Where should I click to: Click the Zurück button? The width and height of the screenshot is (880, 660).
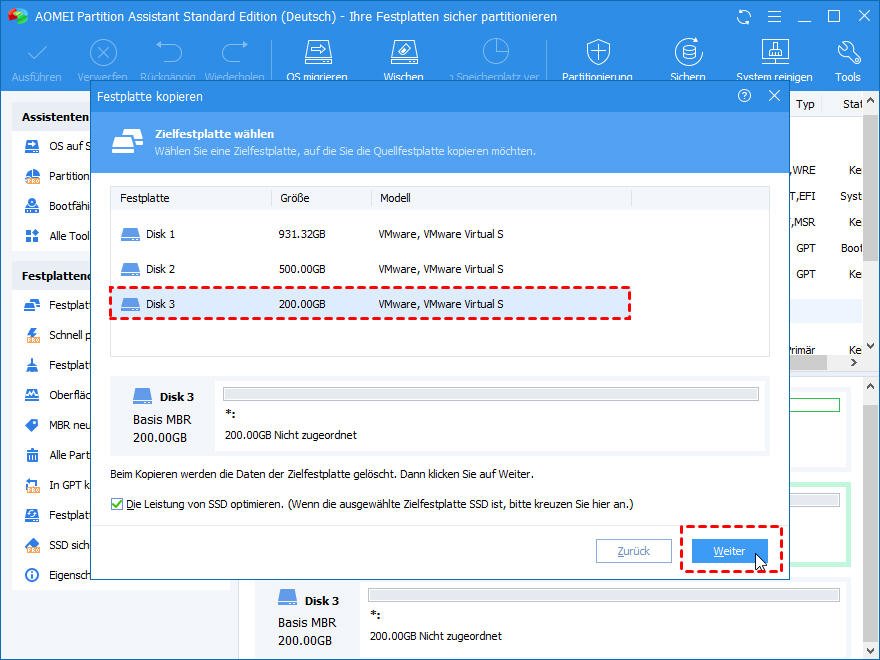click(x=634, y=551)
